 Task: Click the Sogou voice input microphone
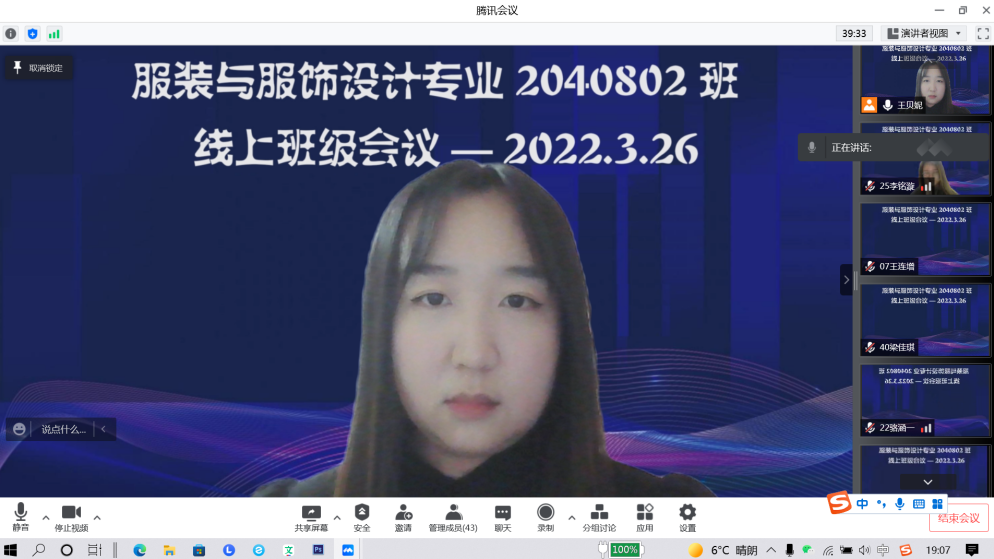pos(900,504)
